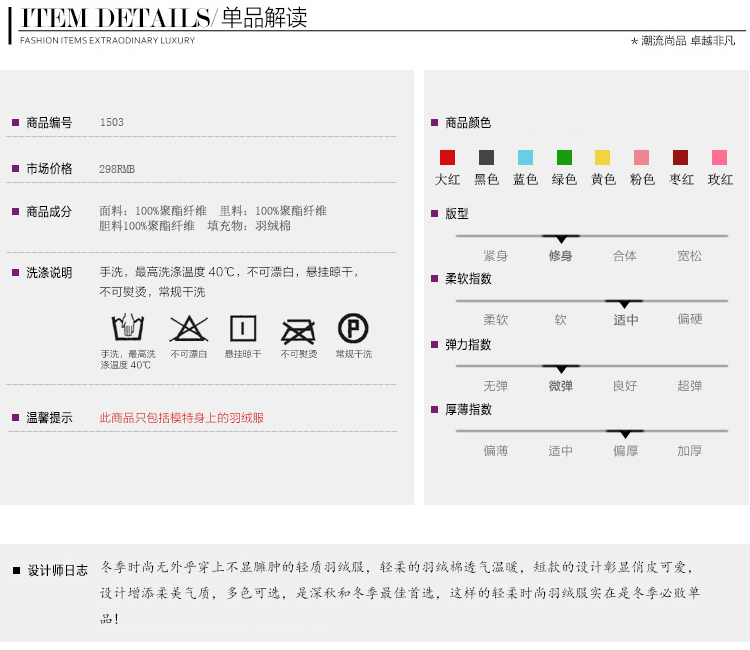The height and width of the screenshot is (650, 750).
Task: Click the hand wash 40℃ care icon
Action: [128, 327]
